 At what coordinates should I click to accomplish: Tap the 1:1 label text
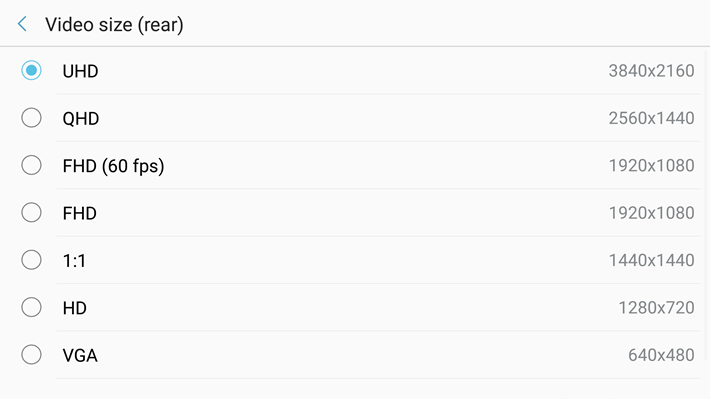pos(74,261)
